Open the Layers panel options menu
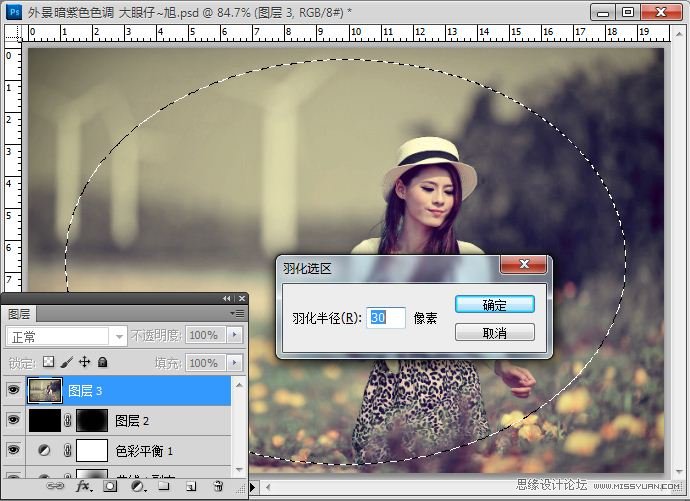 pyautogui.click(x=237, y=314)
